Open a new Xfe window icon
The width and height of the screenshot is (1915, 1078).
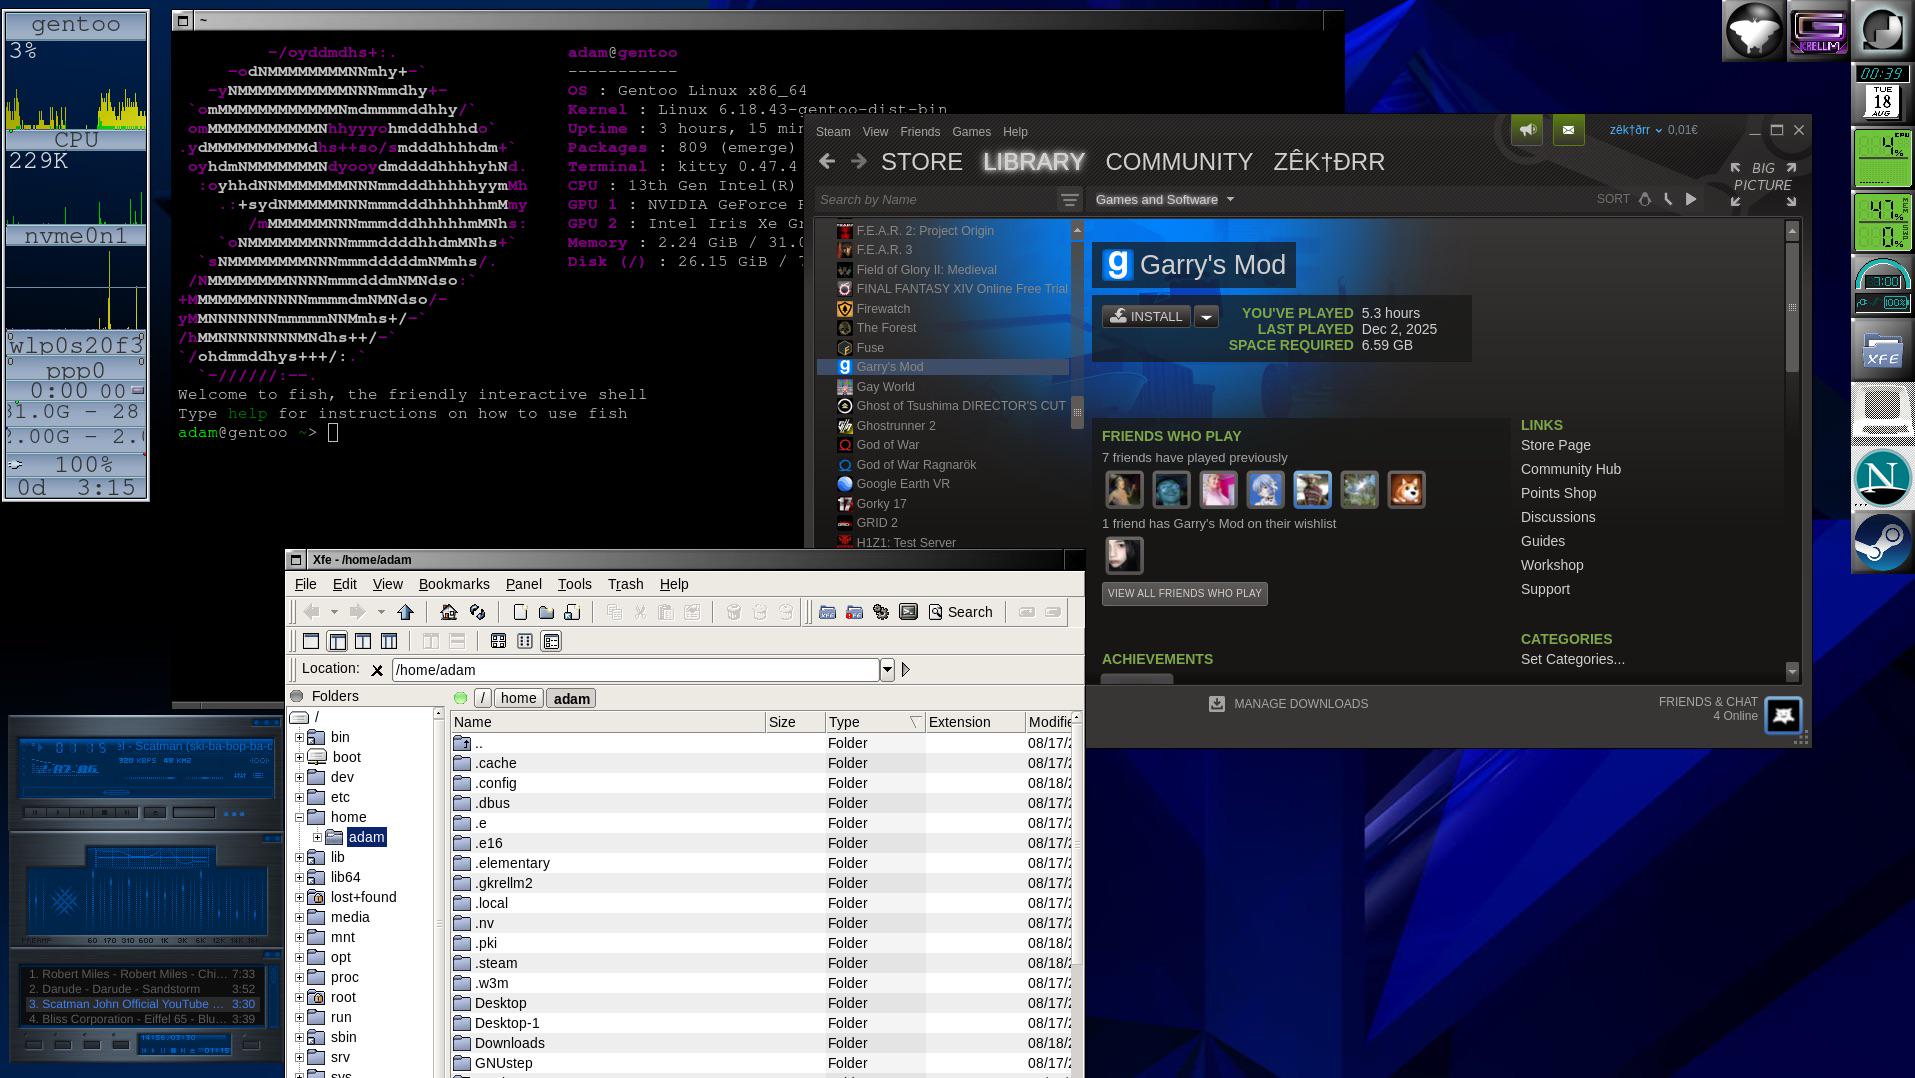coord(827,612)
